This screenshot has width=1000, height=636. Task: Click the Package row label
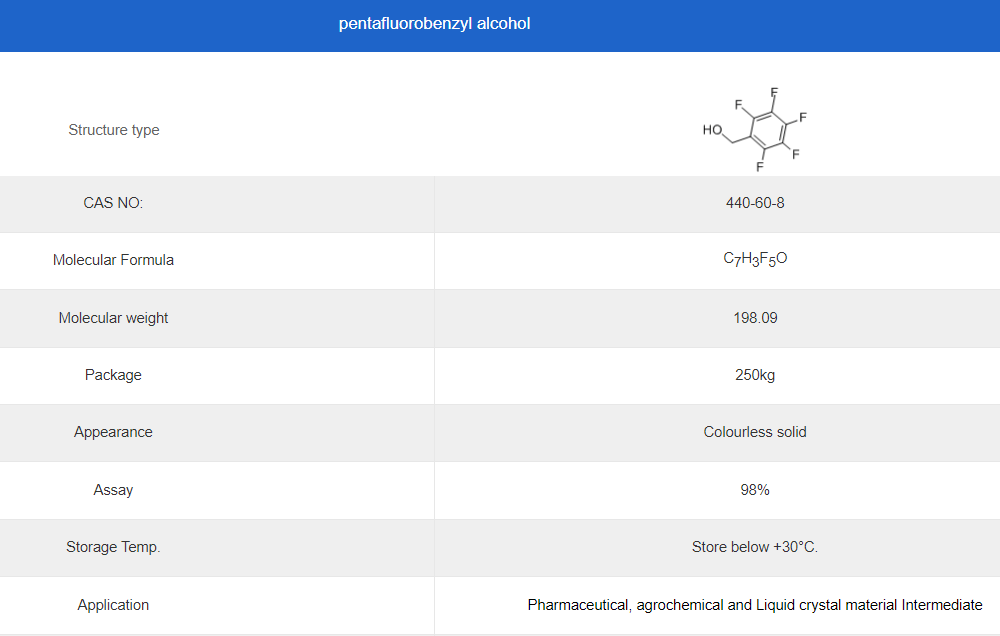point(113,375)
